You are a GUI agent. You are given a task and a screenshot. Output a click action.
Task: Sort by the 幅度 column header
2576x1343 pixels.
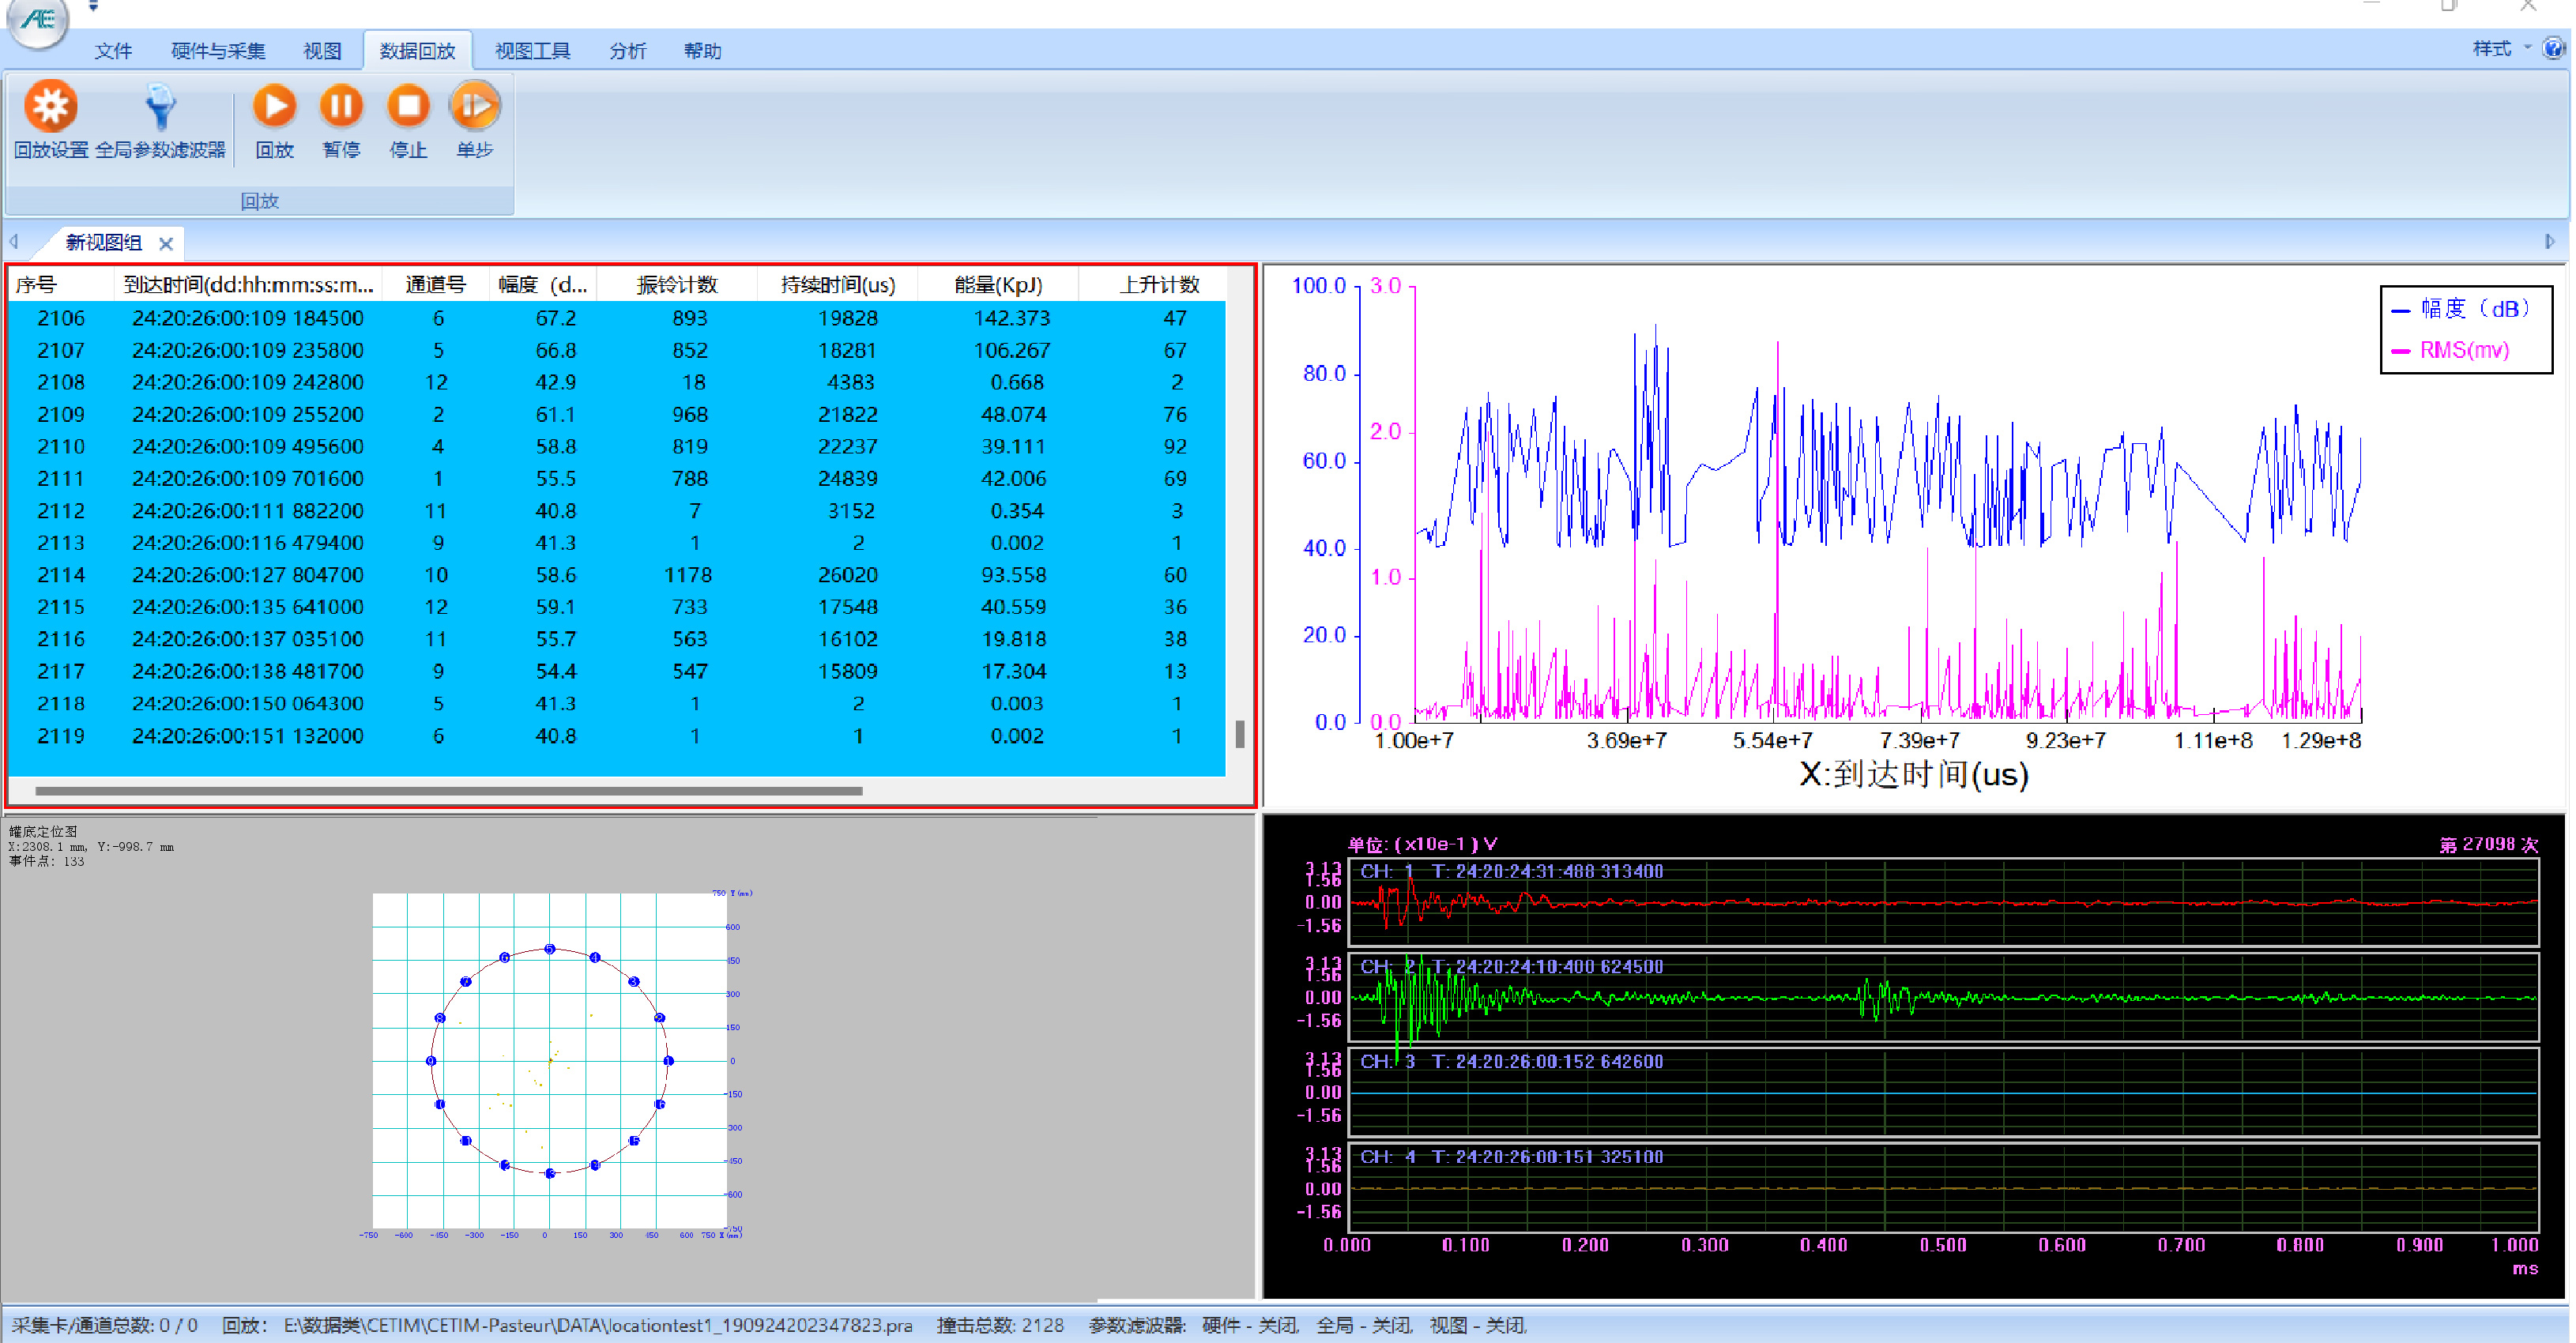543,285
